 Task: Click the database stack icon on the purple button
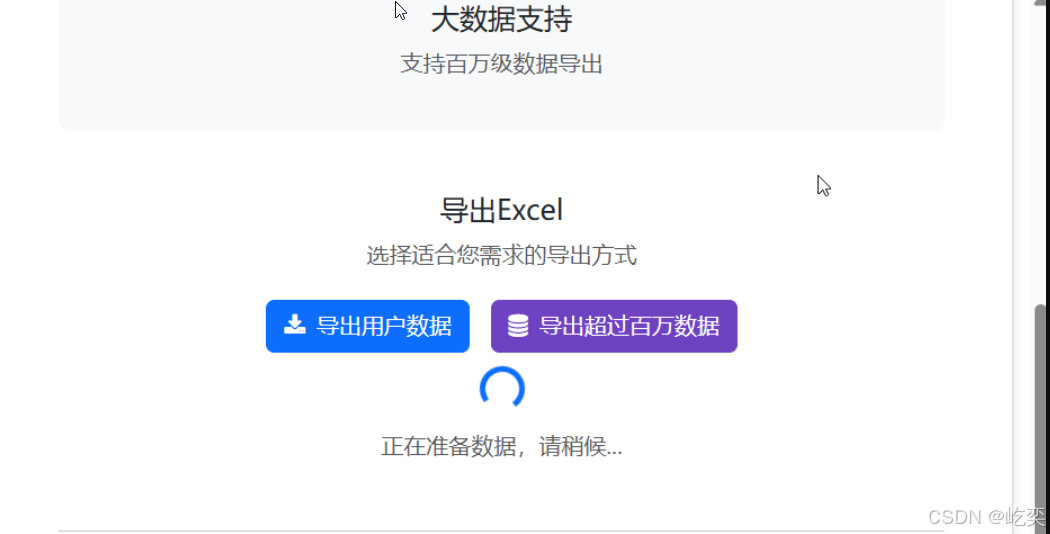(x=518, y=326)
